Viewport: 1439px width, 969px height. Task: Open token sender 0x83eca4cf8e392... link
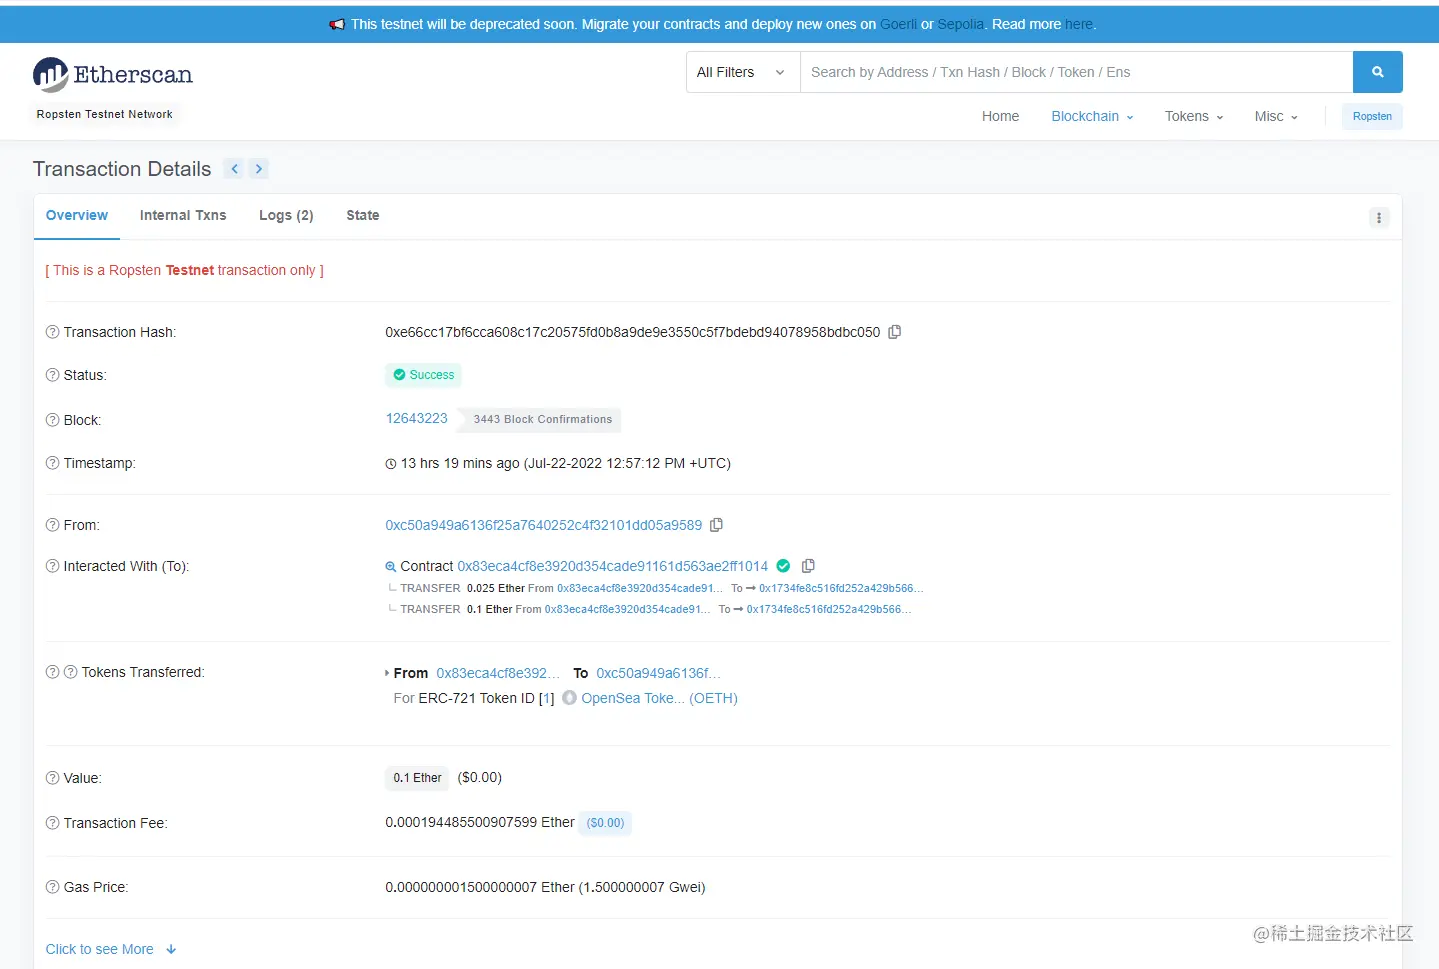tap(498, 673)
